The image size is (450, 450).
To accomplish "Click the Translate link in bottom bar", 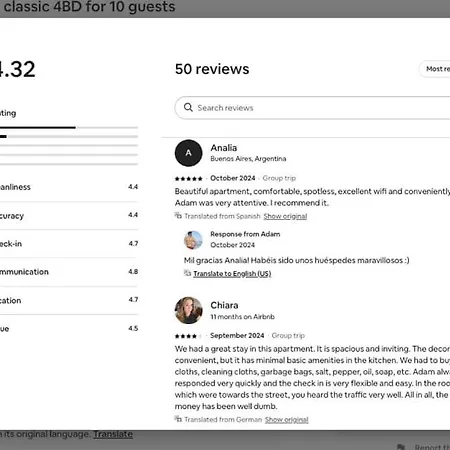I will pos(113,434).
